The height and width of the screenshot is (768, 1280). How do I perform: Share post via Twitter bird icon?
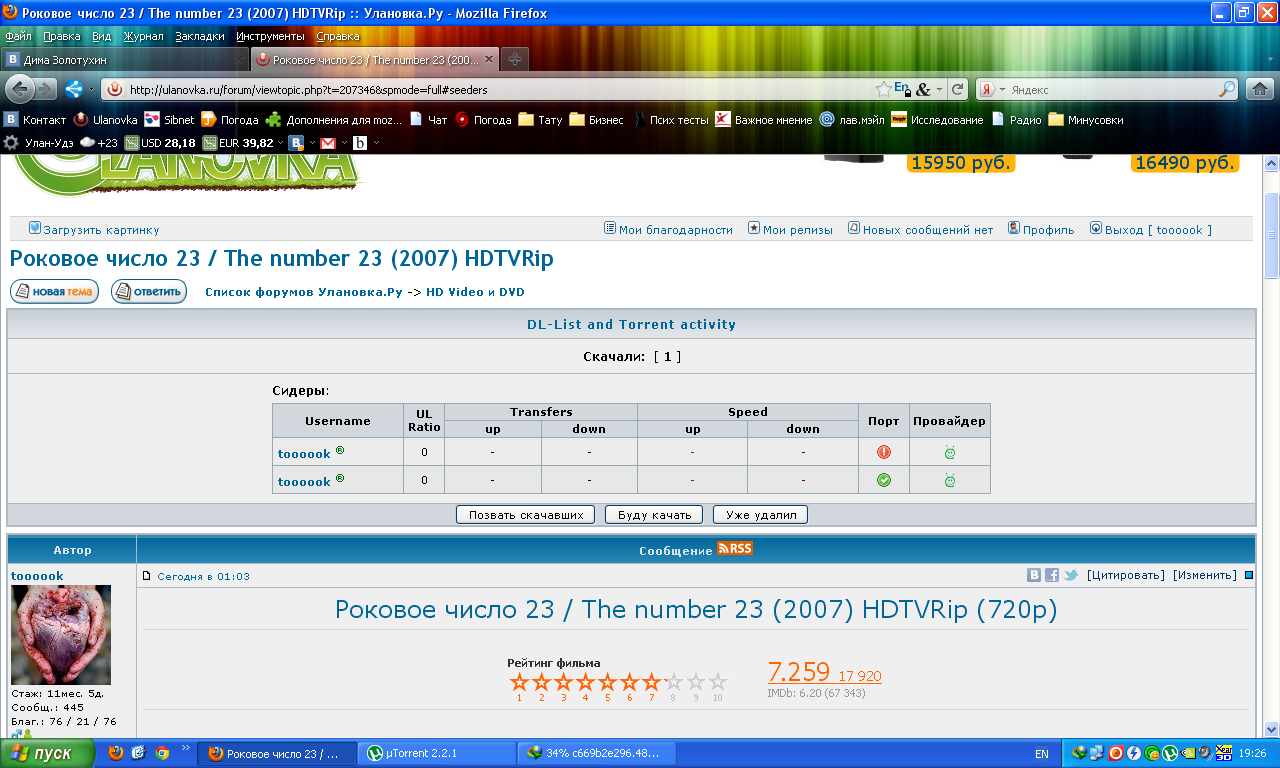[x=1070, y=575]
